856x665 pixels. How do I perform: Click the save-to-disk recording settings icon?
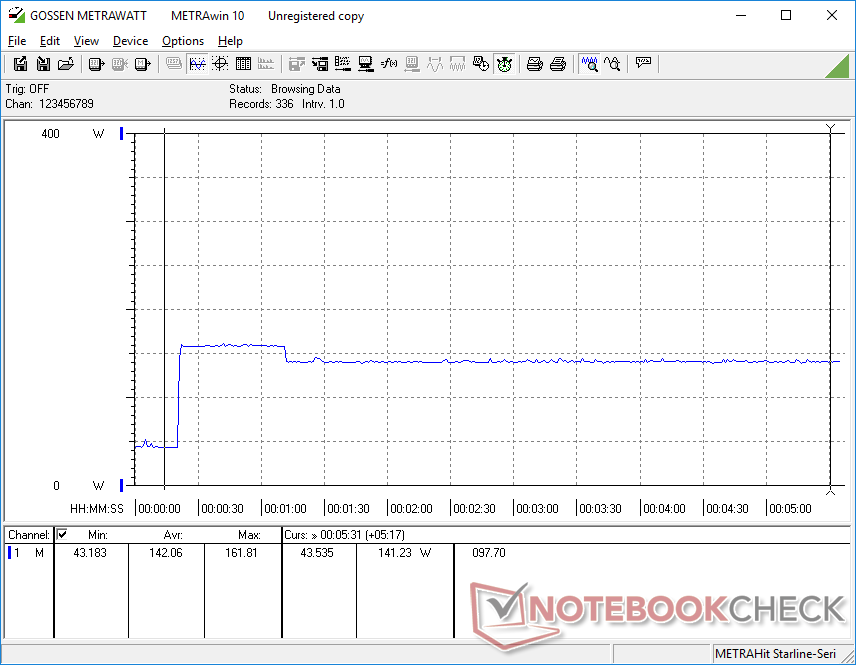320,64
